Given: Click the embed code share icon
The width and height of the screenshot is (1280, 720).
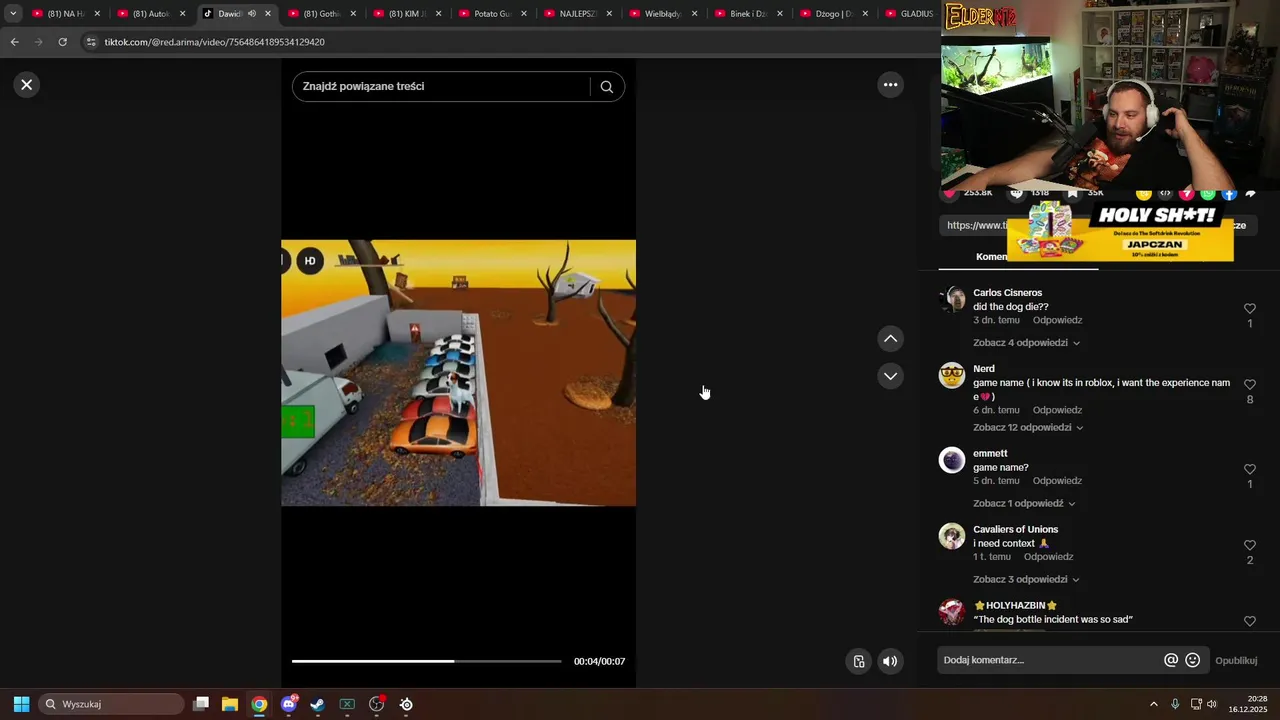Looking at the screenshot, I should [1165, 193].
